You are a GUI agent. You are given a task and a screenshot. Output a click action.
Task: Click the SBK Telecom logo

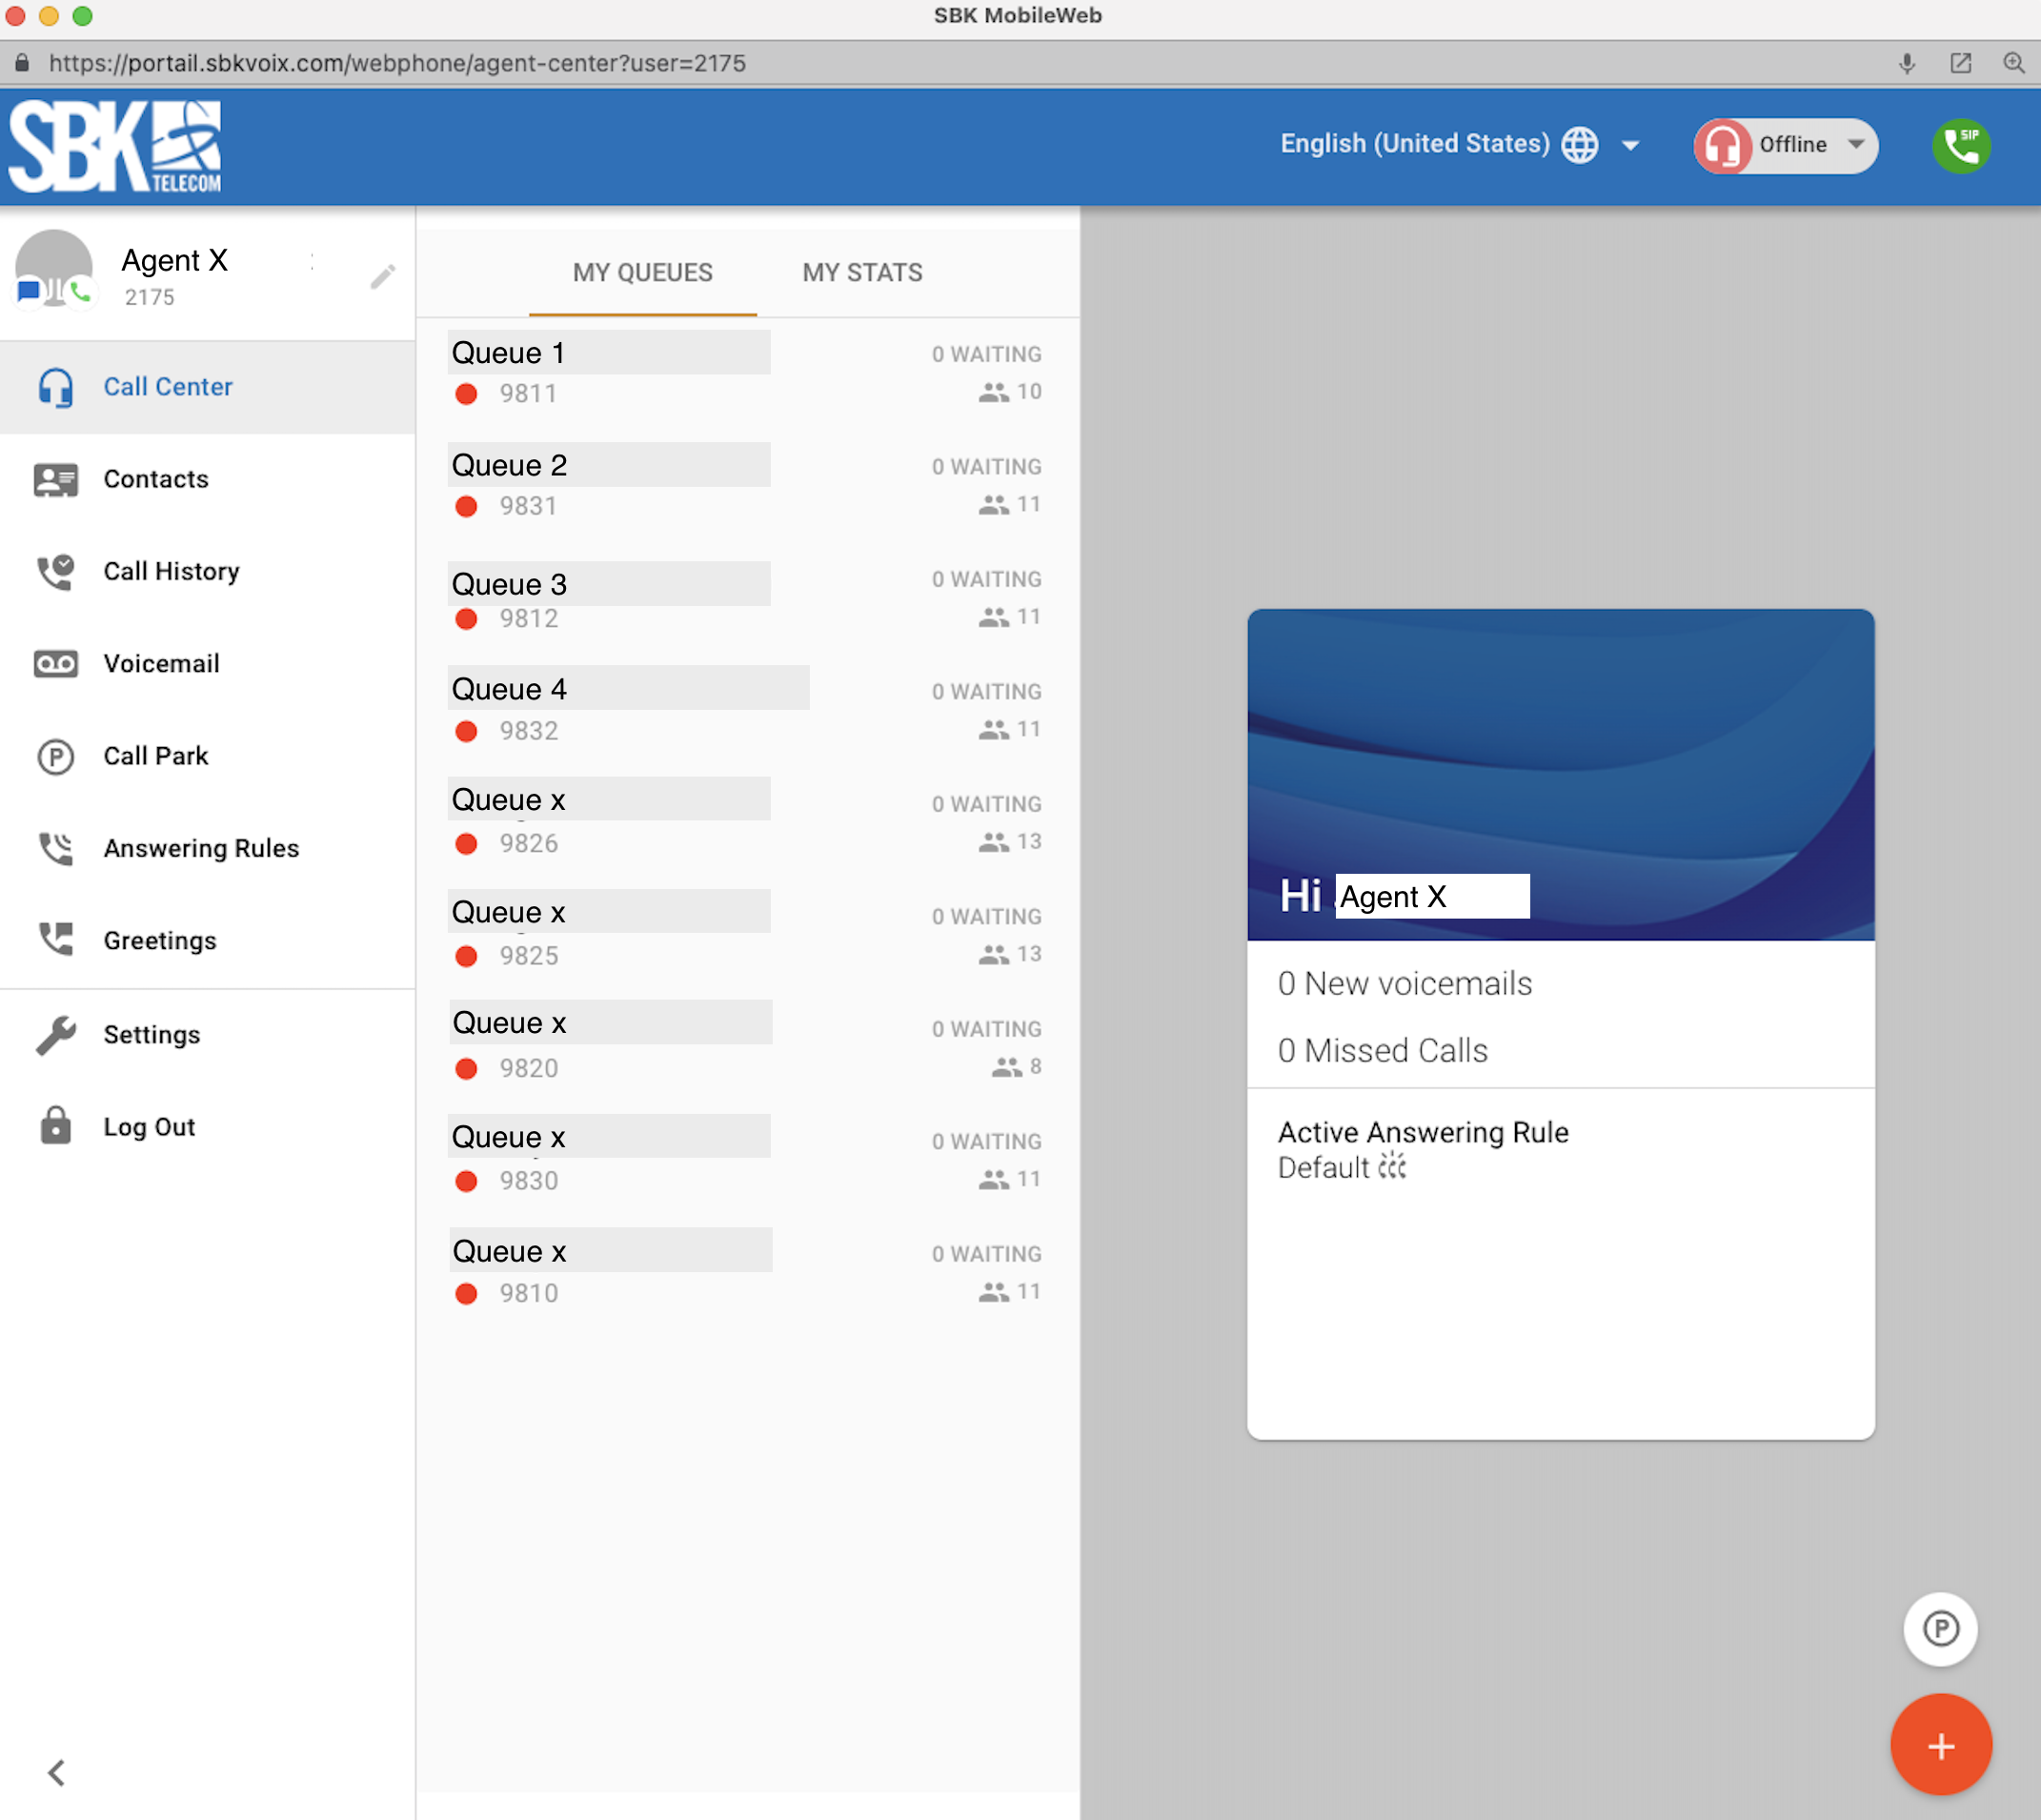tap(115, 146)
